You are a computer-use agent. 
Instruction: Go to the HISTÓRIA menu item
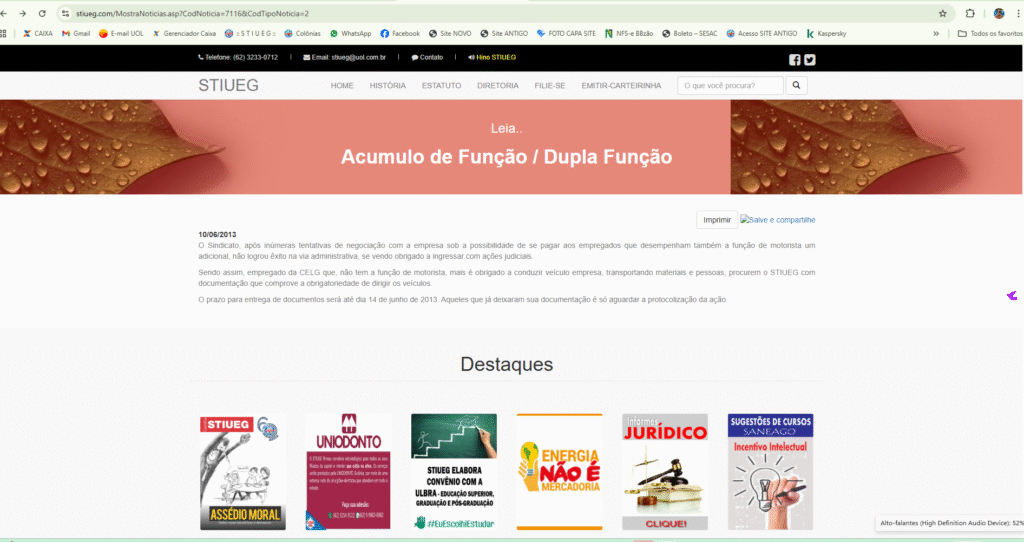387,86
